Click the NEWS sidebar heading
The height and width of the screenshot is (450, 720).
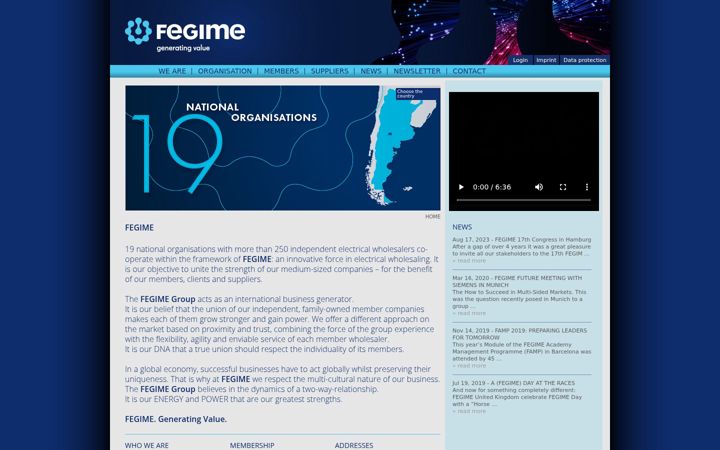[462, 227]
